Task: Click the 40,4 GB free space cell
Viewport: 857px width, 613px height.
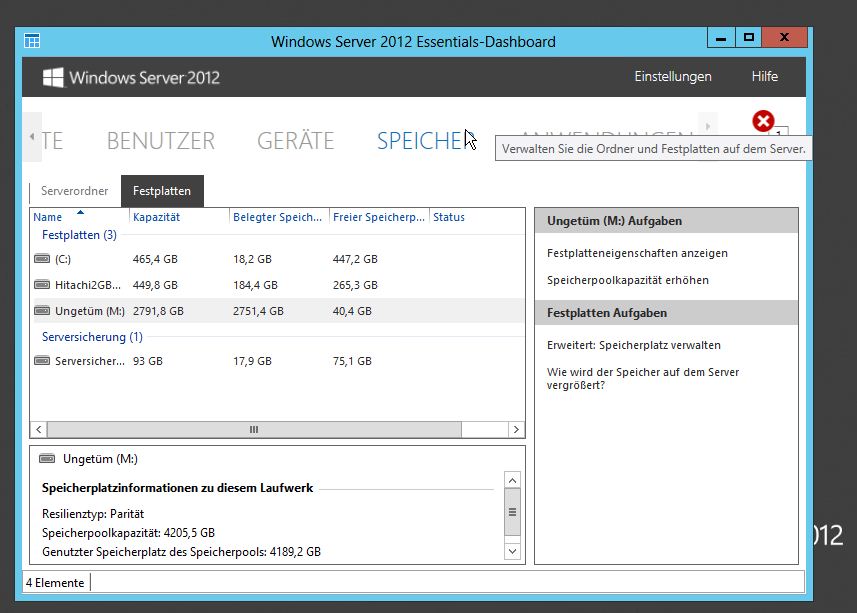Action: pos(352,311)
